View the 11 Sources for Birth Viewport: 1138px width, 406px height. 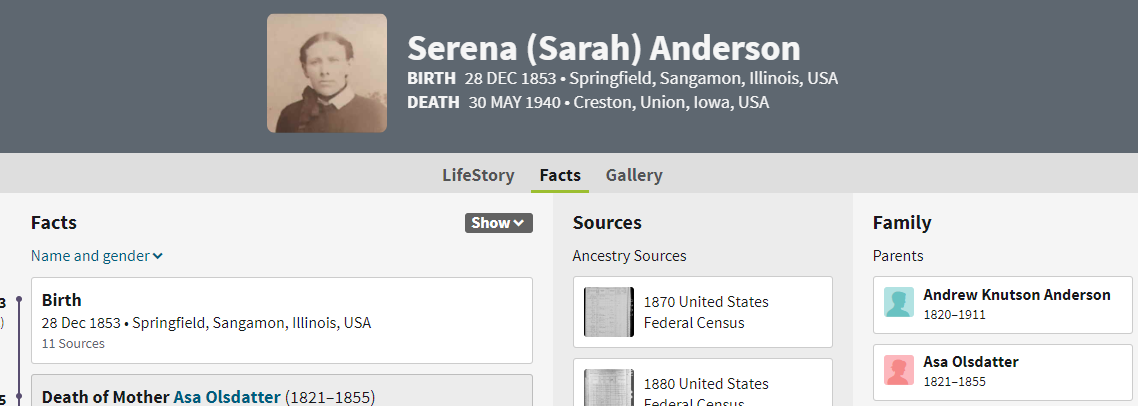click(73, 344)
